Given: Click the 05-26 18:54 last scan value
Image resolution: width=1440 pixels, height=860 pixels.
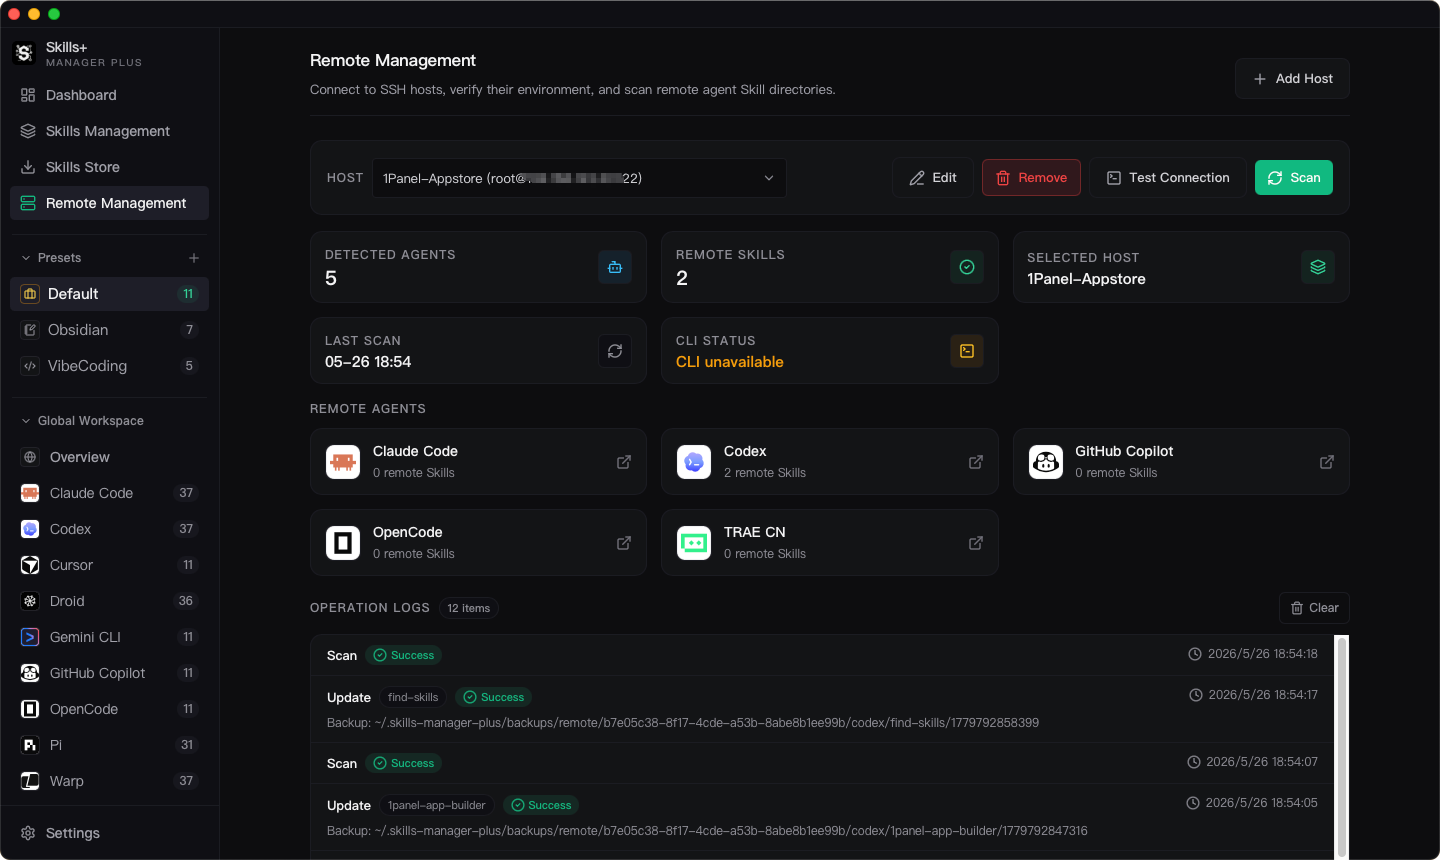Looking at the screenshot, I should (x=368, y=362).
